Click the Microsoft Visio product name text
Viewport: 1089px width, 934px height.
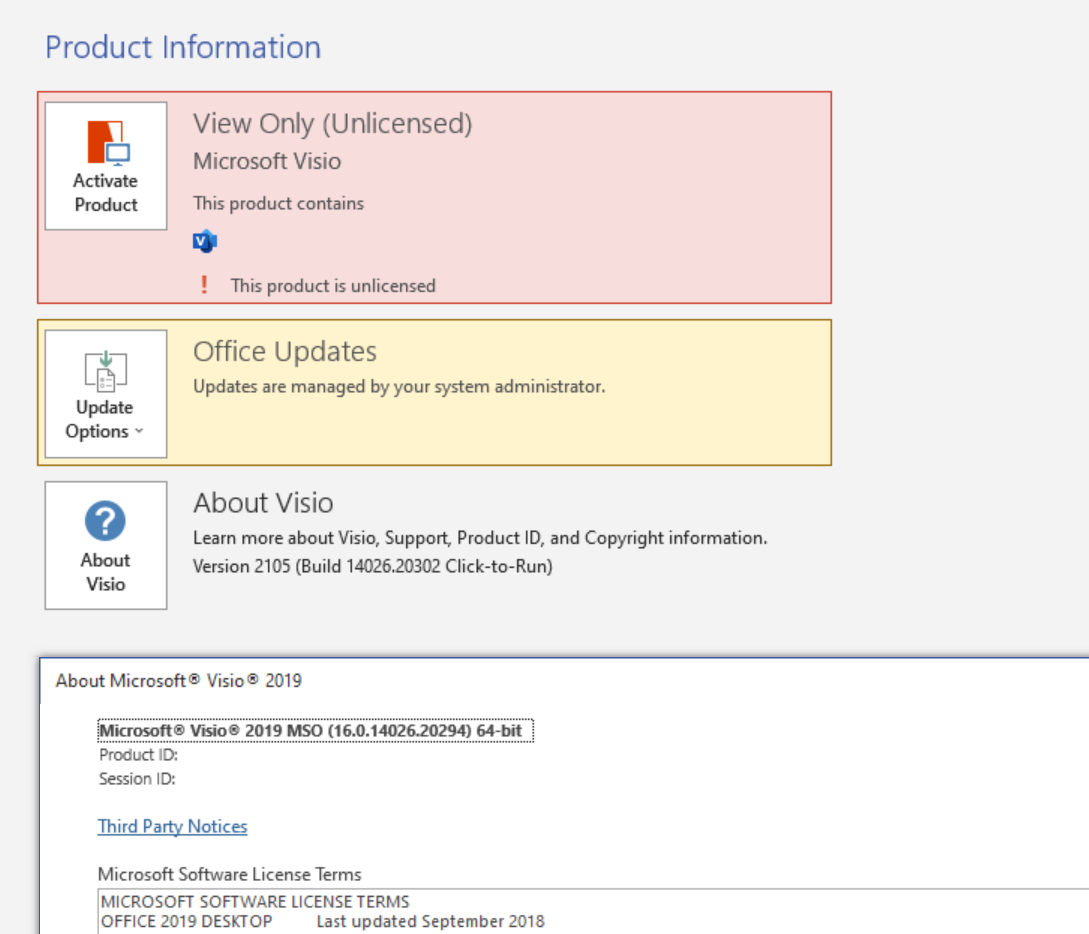(x=267, y=161)
